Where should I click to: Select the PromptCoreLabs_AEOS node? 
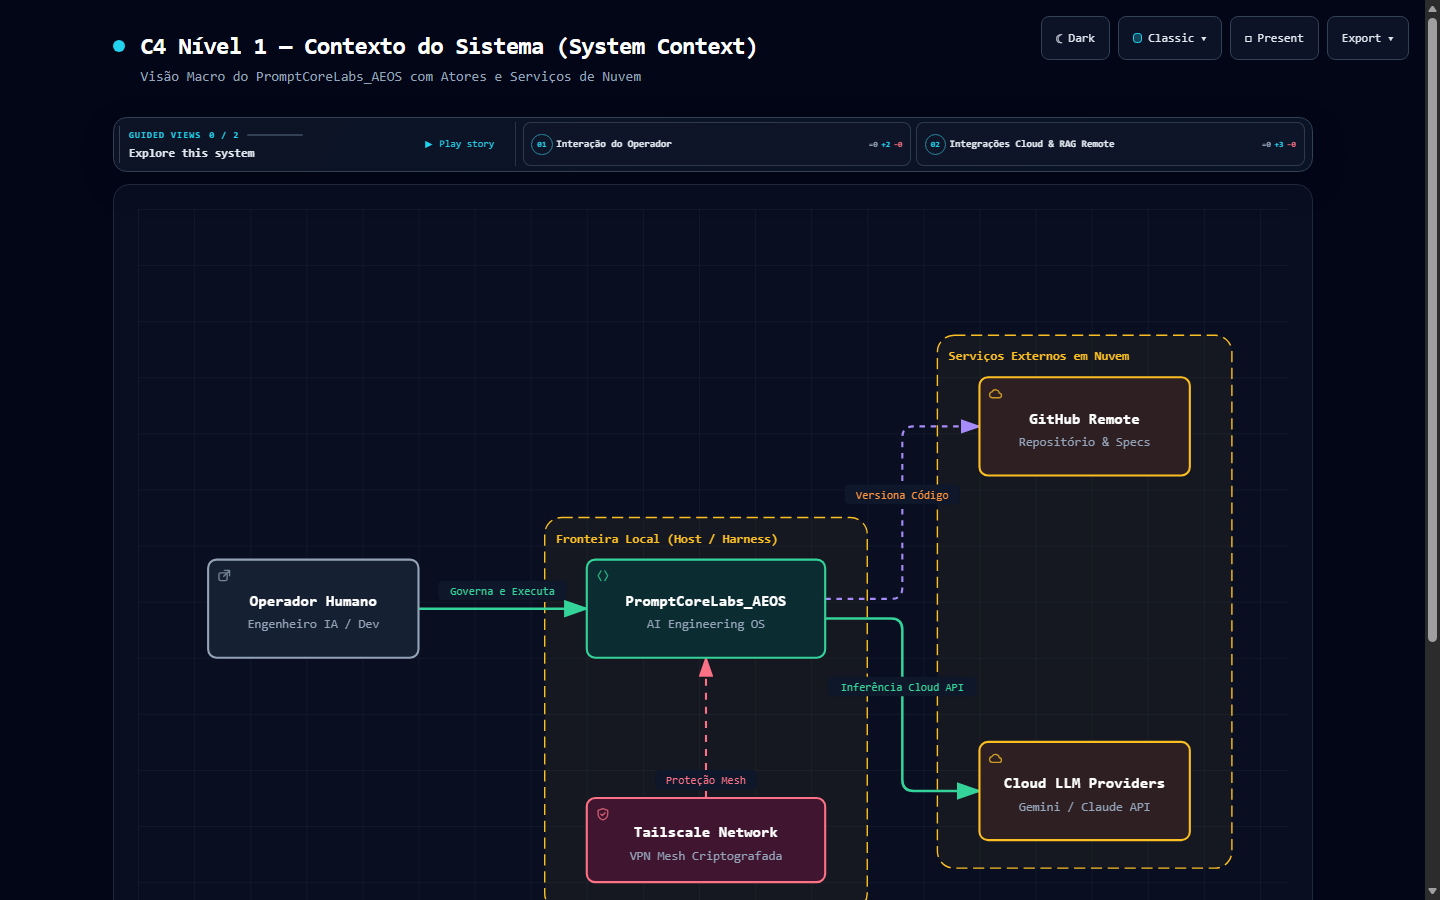click(x=706, y=608)
